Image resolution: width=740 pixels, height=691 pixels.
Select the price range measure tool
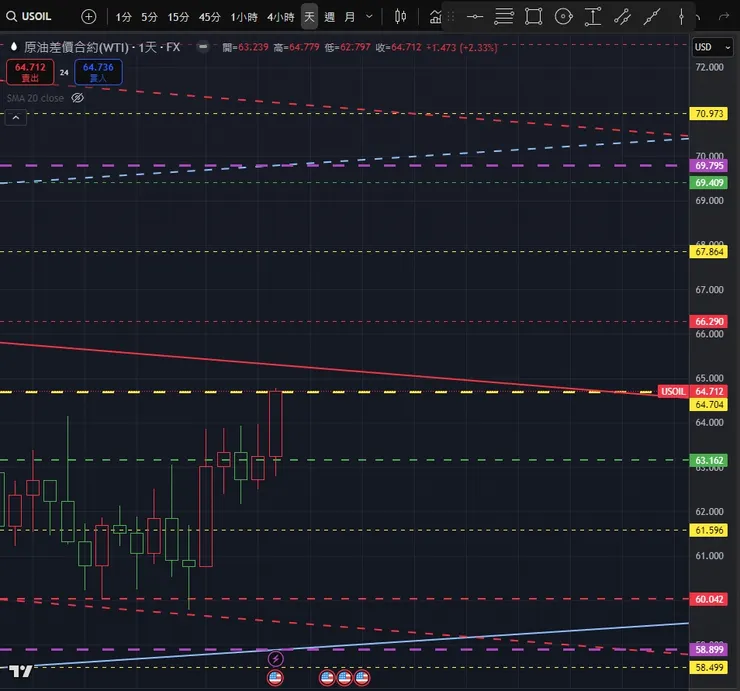[x=593, y=17]
